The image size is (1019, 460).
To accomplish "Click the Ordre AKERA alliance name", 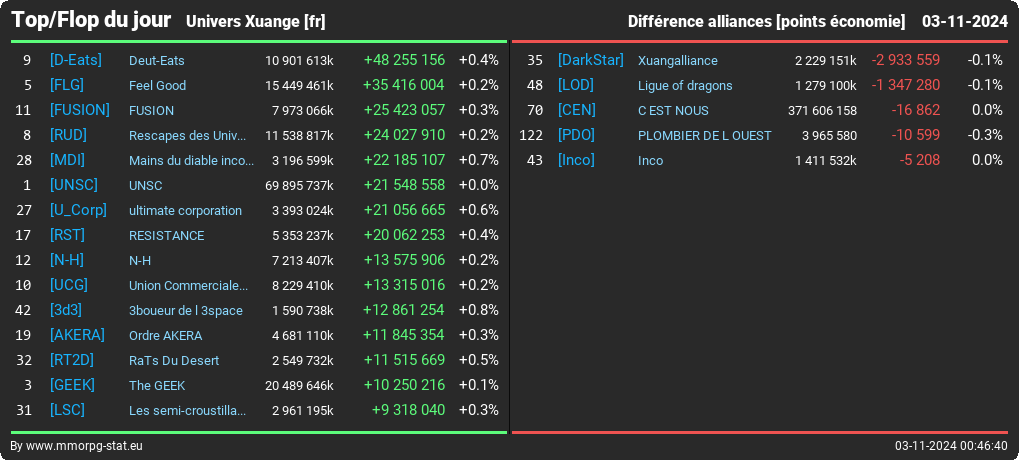I will [x=165, y=336].
